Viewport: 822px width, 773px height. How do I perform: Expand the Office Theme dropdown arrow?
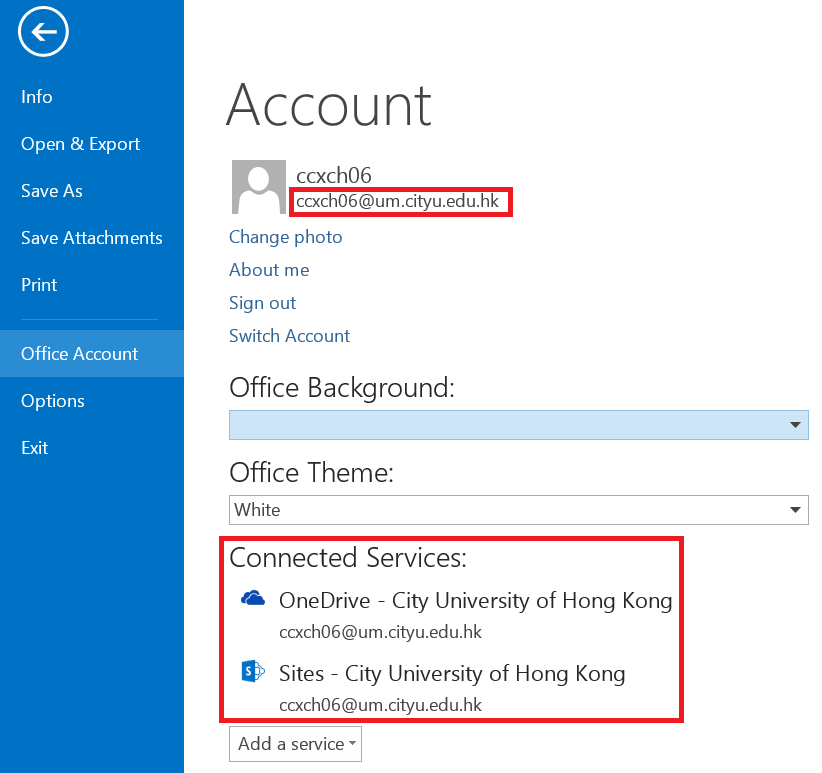[x=796, y=510]
